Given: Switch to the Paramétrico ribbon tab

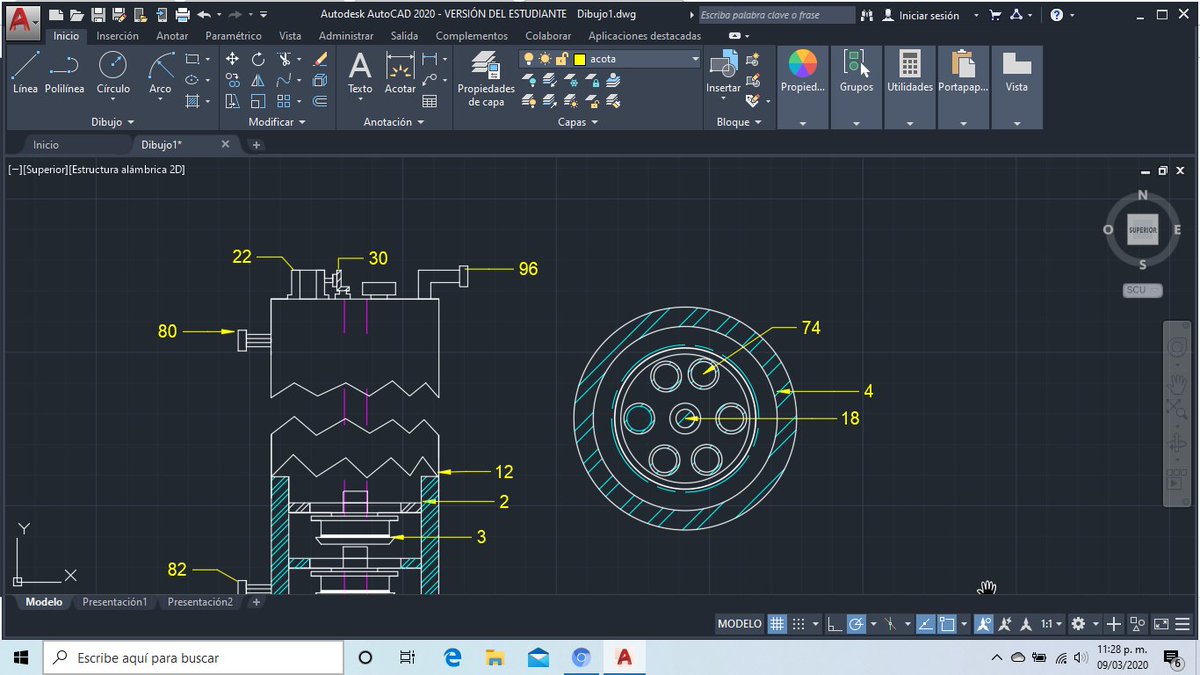Looking at the screenshot, I should pos(233,36).
